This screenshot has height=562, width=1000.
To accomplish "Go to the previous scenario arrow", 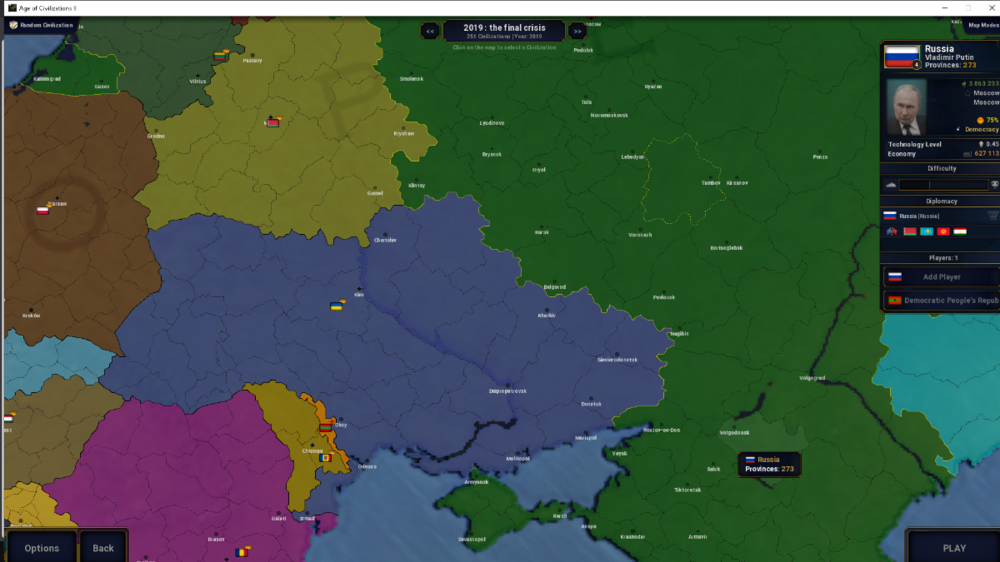I will pyautogui.click(x=430, y=31).
